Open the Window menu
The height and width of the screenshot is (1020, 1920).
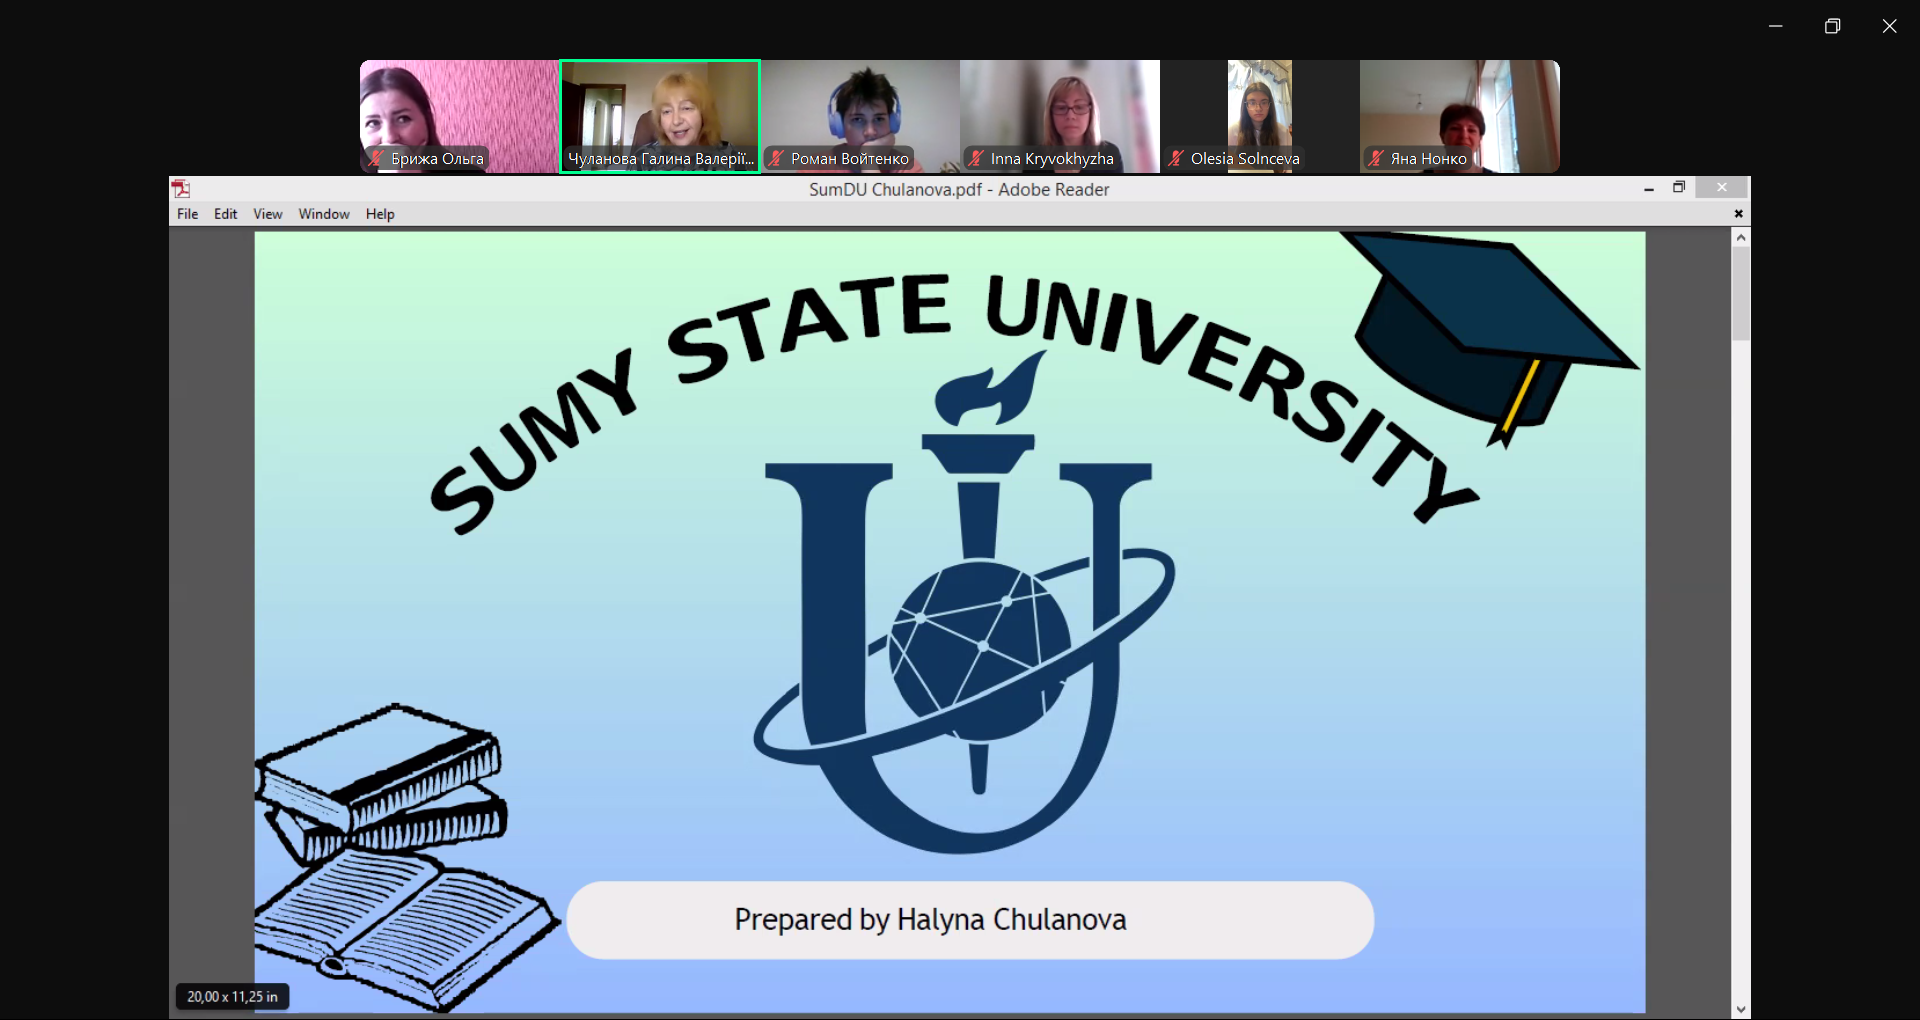(324, 214)
